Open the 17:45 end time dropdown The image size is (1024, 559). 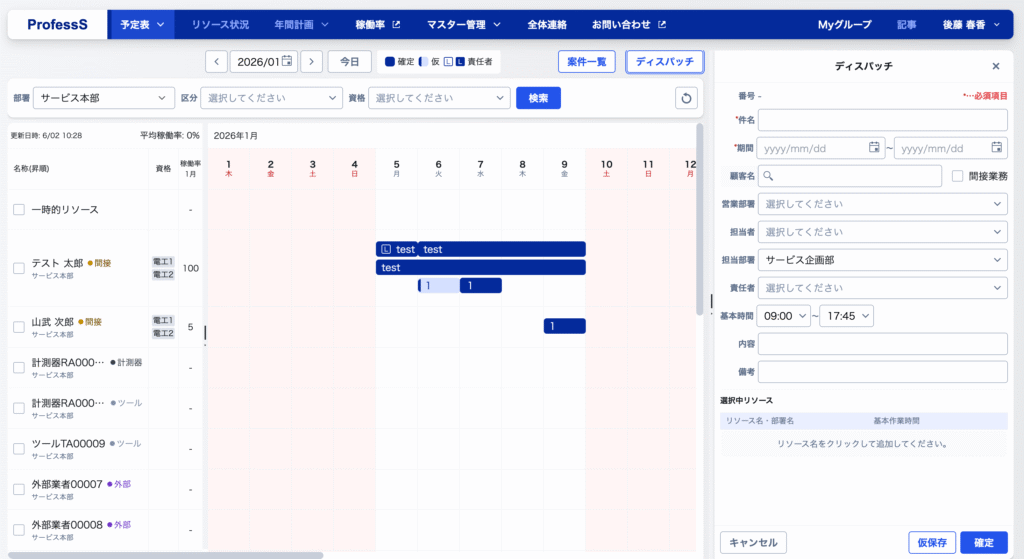tap(846, 316)
